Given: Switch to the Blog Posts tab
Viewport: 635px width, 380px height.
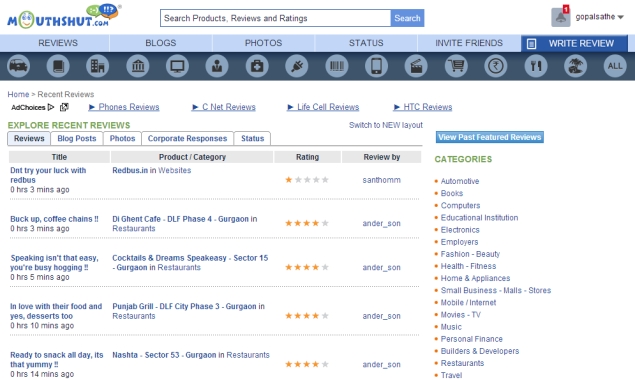Looking at the screenshot, I should 77,139.
